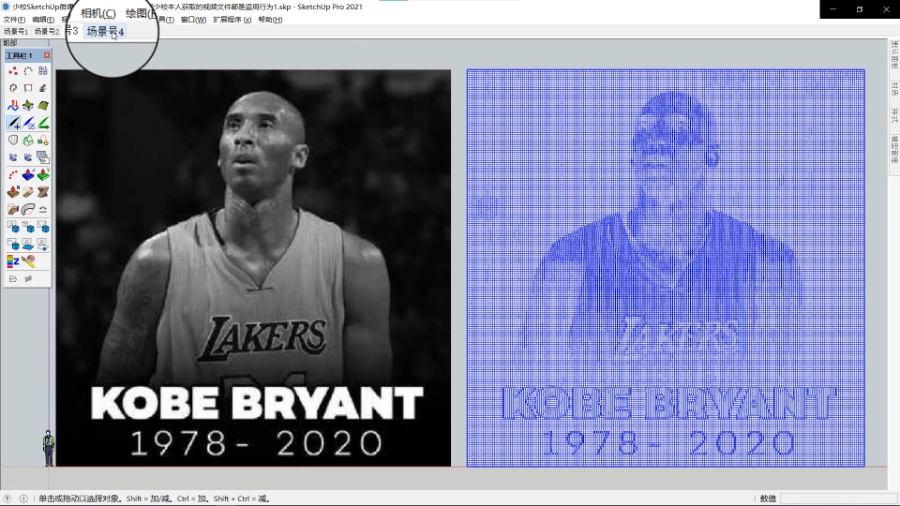
Task: Click the tan folded box icon
Action: pos(13,209)
